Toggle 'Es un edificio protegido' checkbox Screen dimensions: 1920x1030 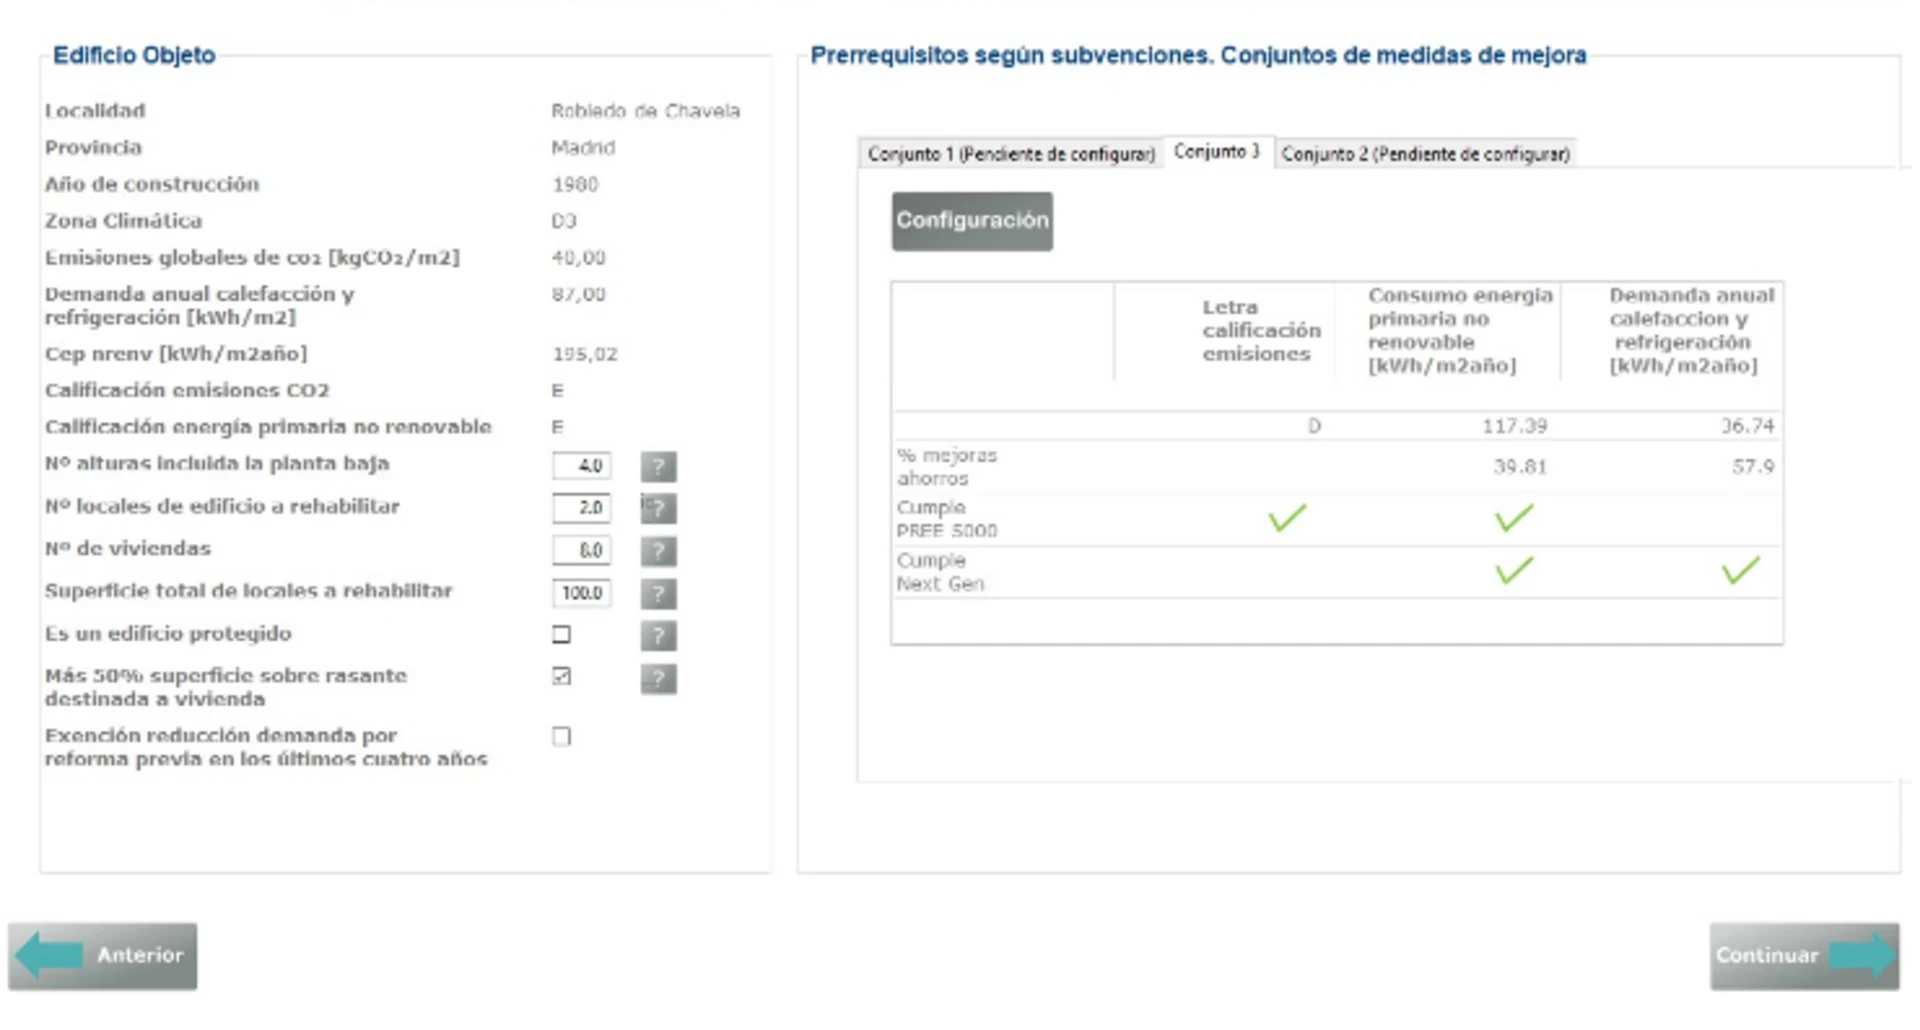point(562,634)
